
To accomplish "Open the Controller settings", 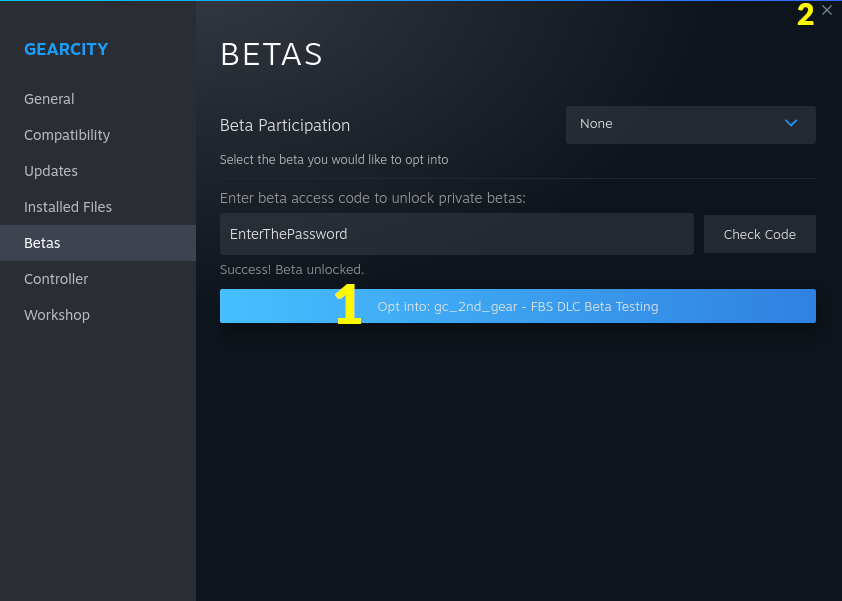I will pos(56,279).
